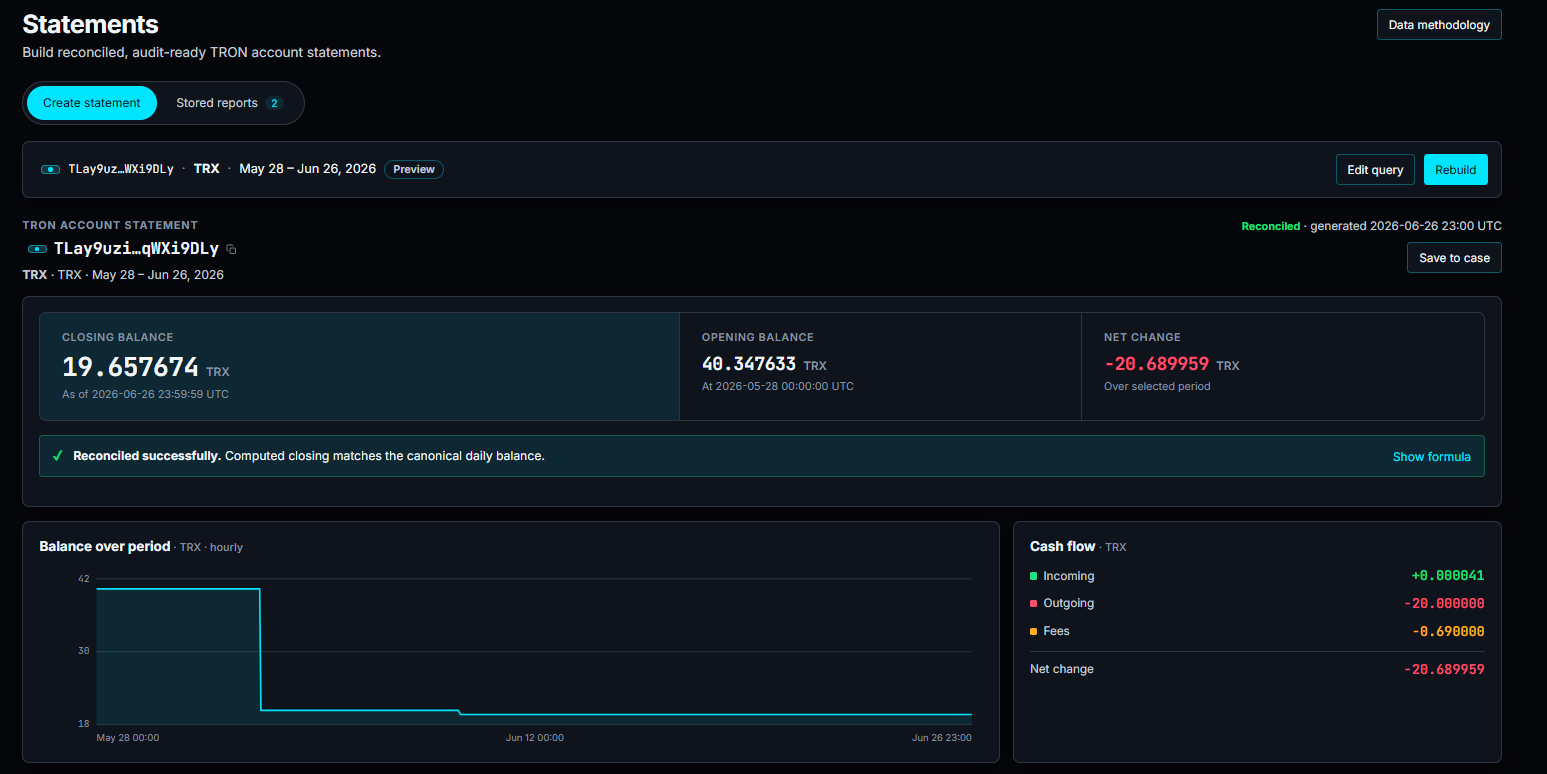The image size is (1547, 774).
Task: Click the Stored reports count badge
Action: [274, 103]
